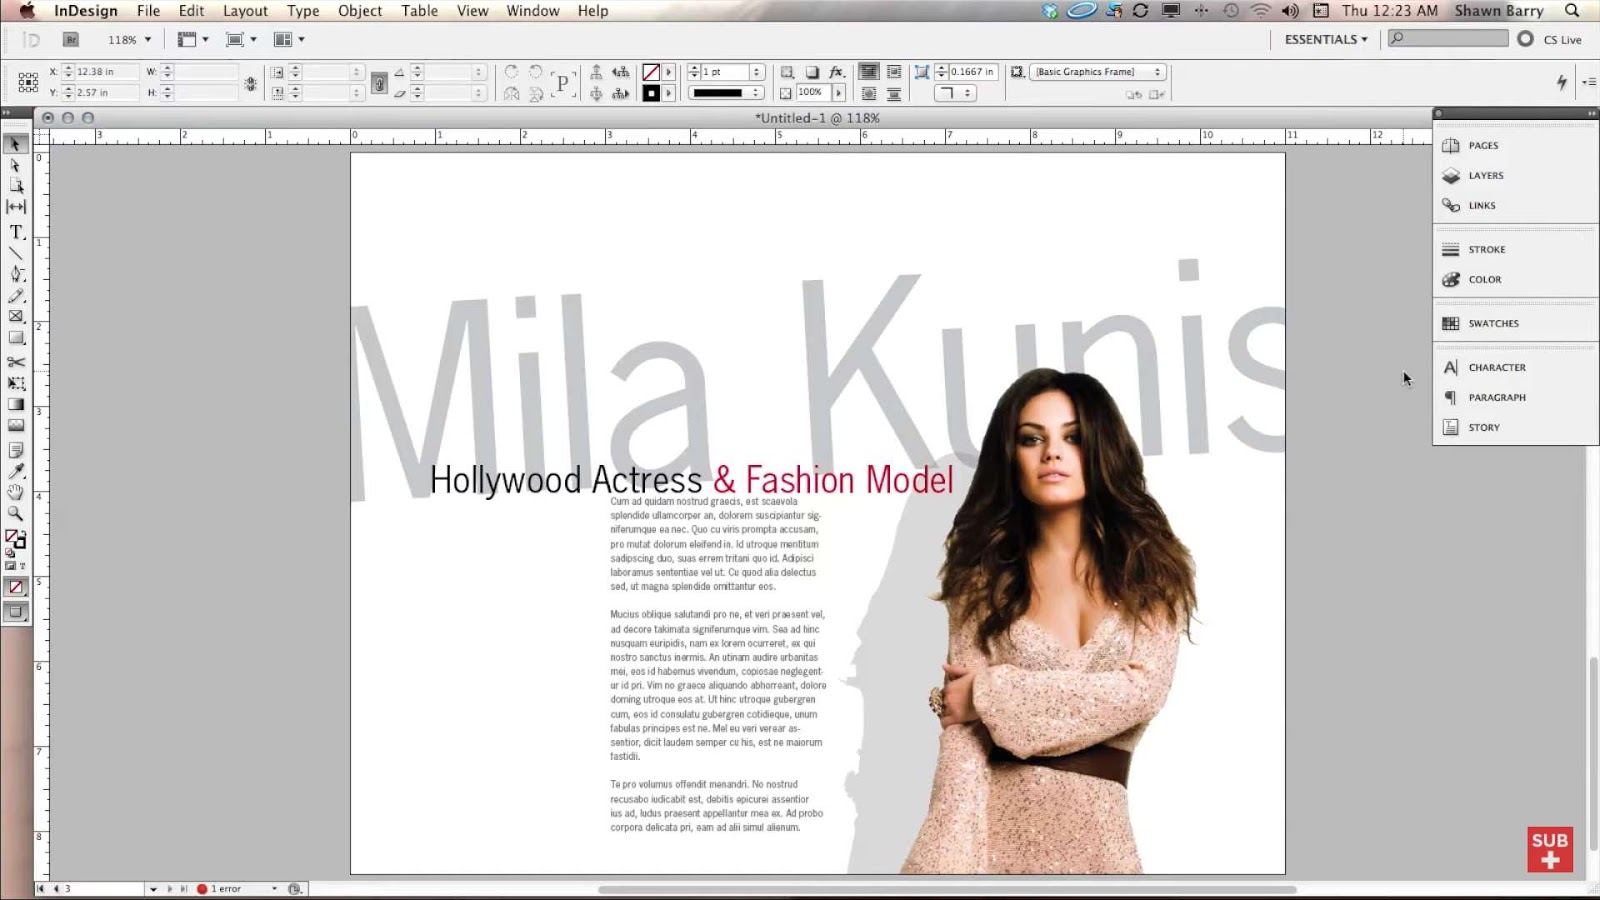
Task: Open the effects (fx) button
Action: [x=837, y=72]
